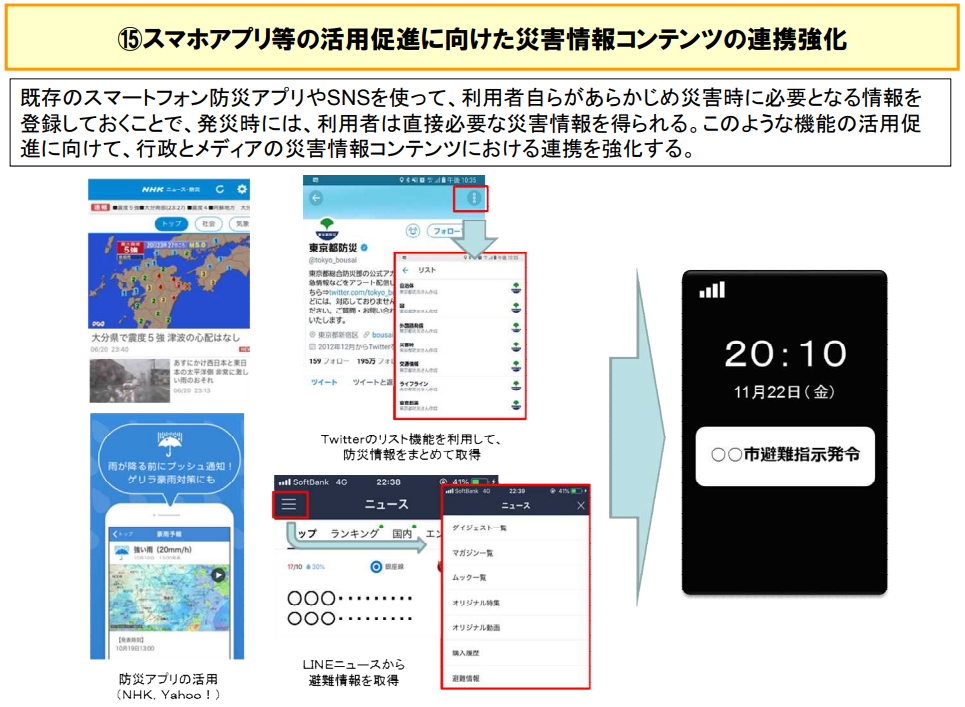Open the 交通情報 list entry
The height and width of the screenshot is (707, 965).
click(x=462, y=366)
